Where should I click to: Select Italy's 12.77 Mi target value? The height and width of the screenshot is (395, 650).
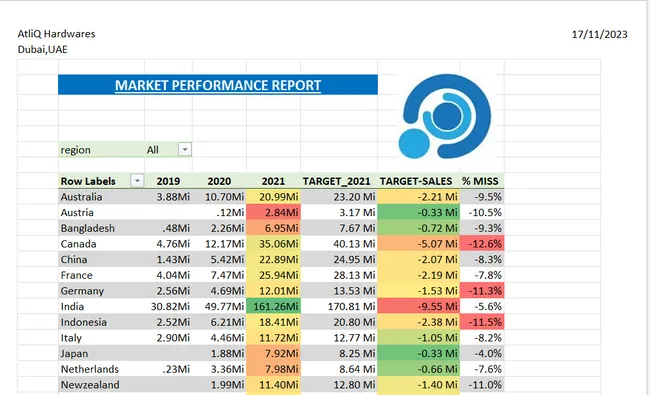tap(354, 338)
